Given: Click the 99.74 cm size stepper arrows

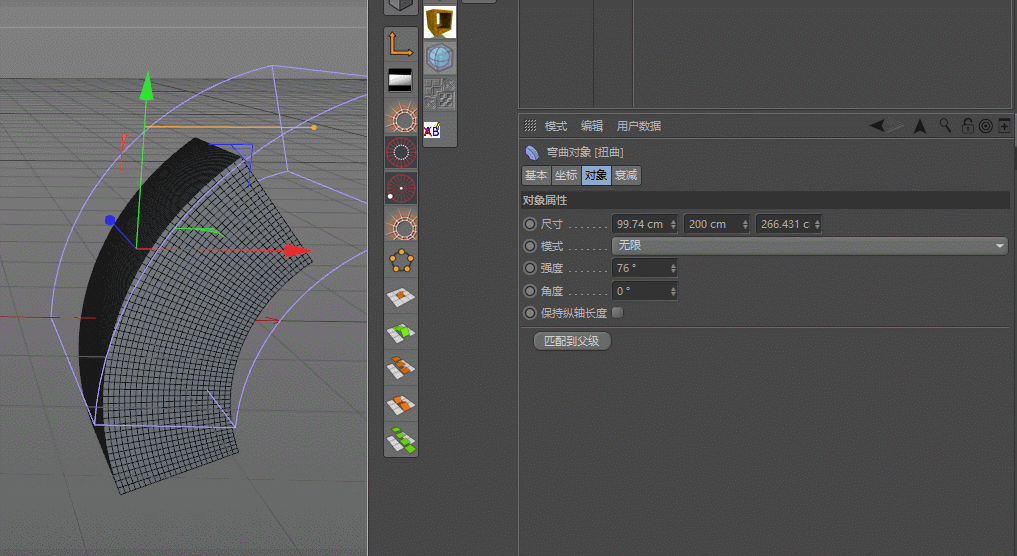Looking at the screenshot, I should (673, 224).
